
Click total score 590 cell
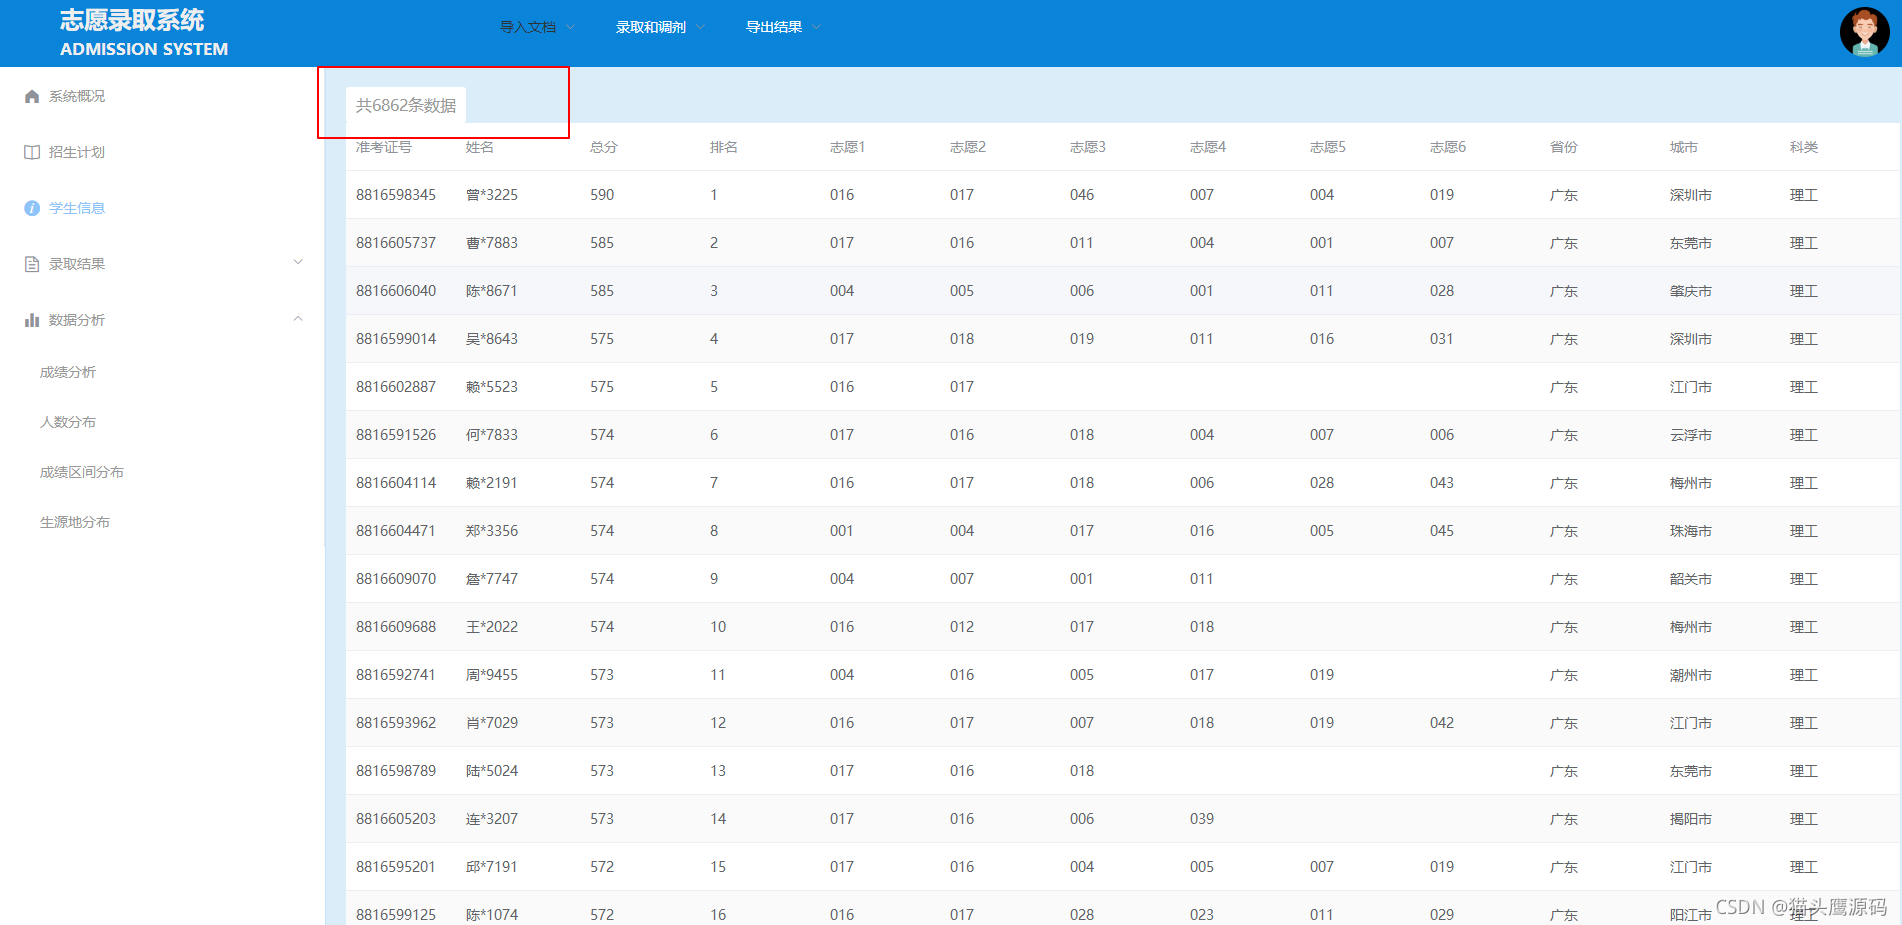coord(602,195)
